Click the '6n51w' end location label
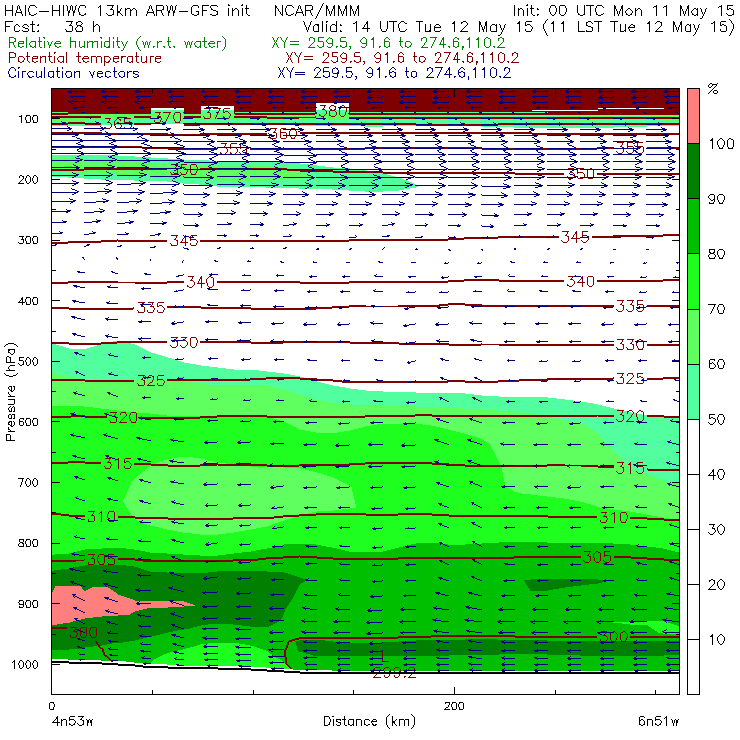 pyautogui.click(x=658, y=722)
